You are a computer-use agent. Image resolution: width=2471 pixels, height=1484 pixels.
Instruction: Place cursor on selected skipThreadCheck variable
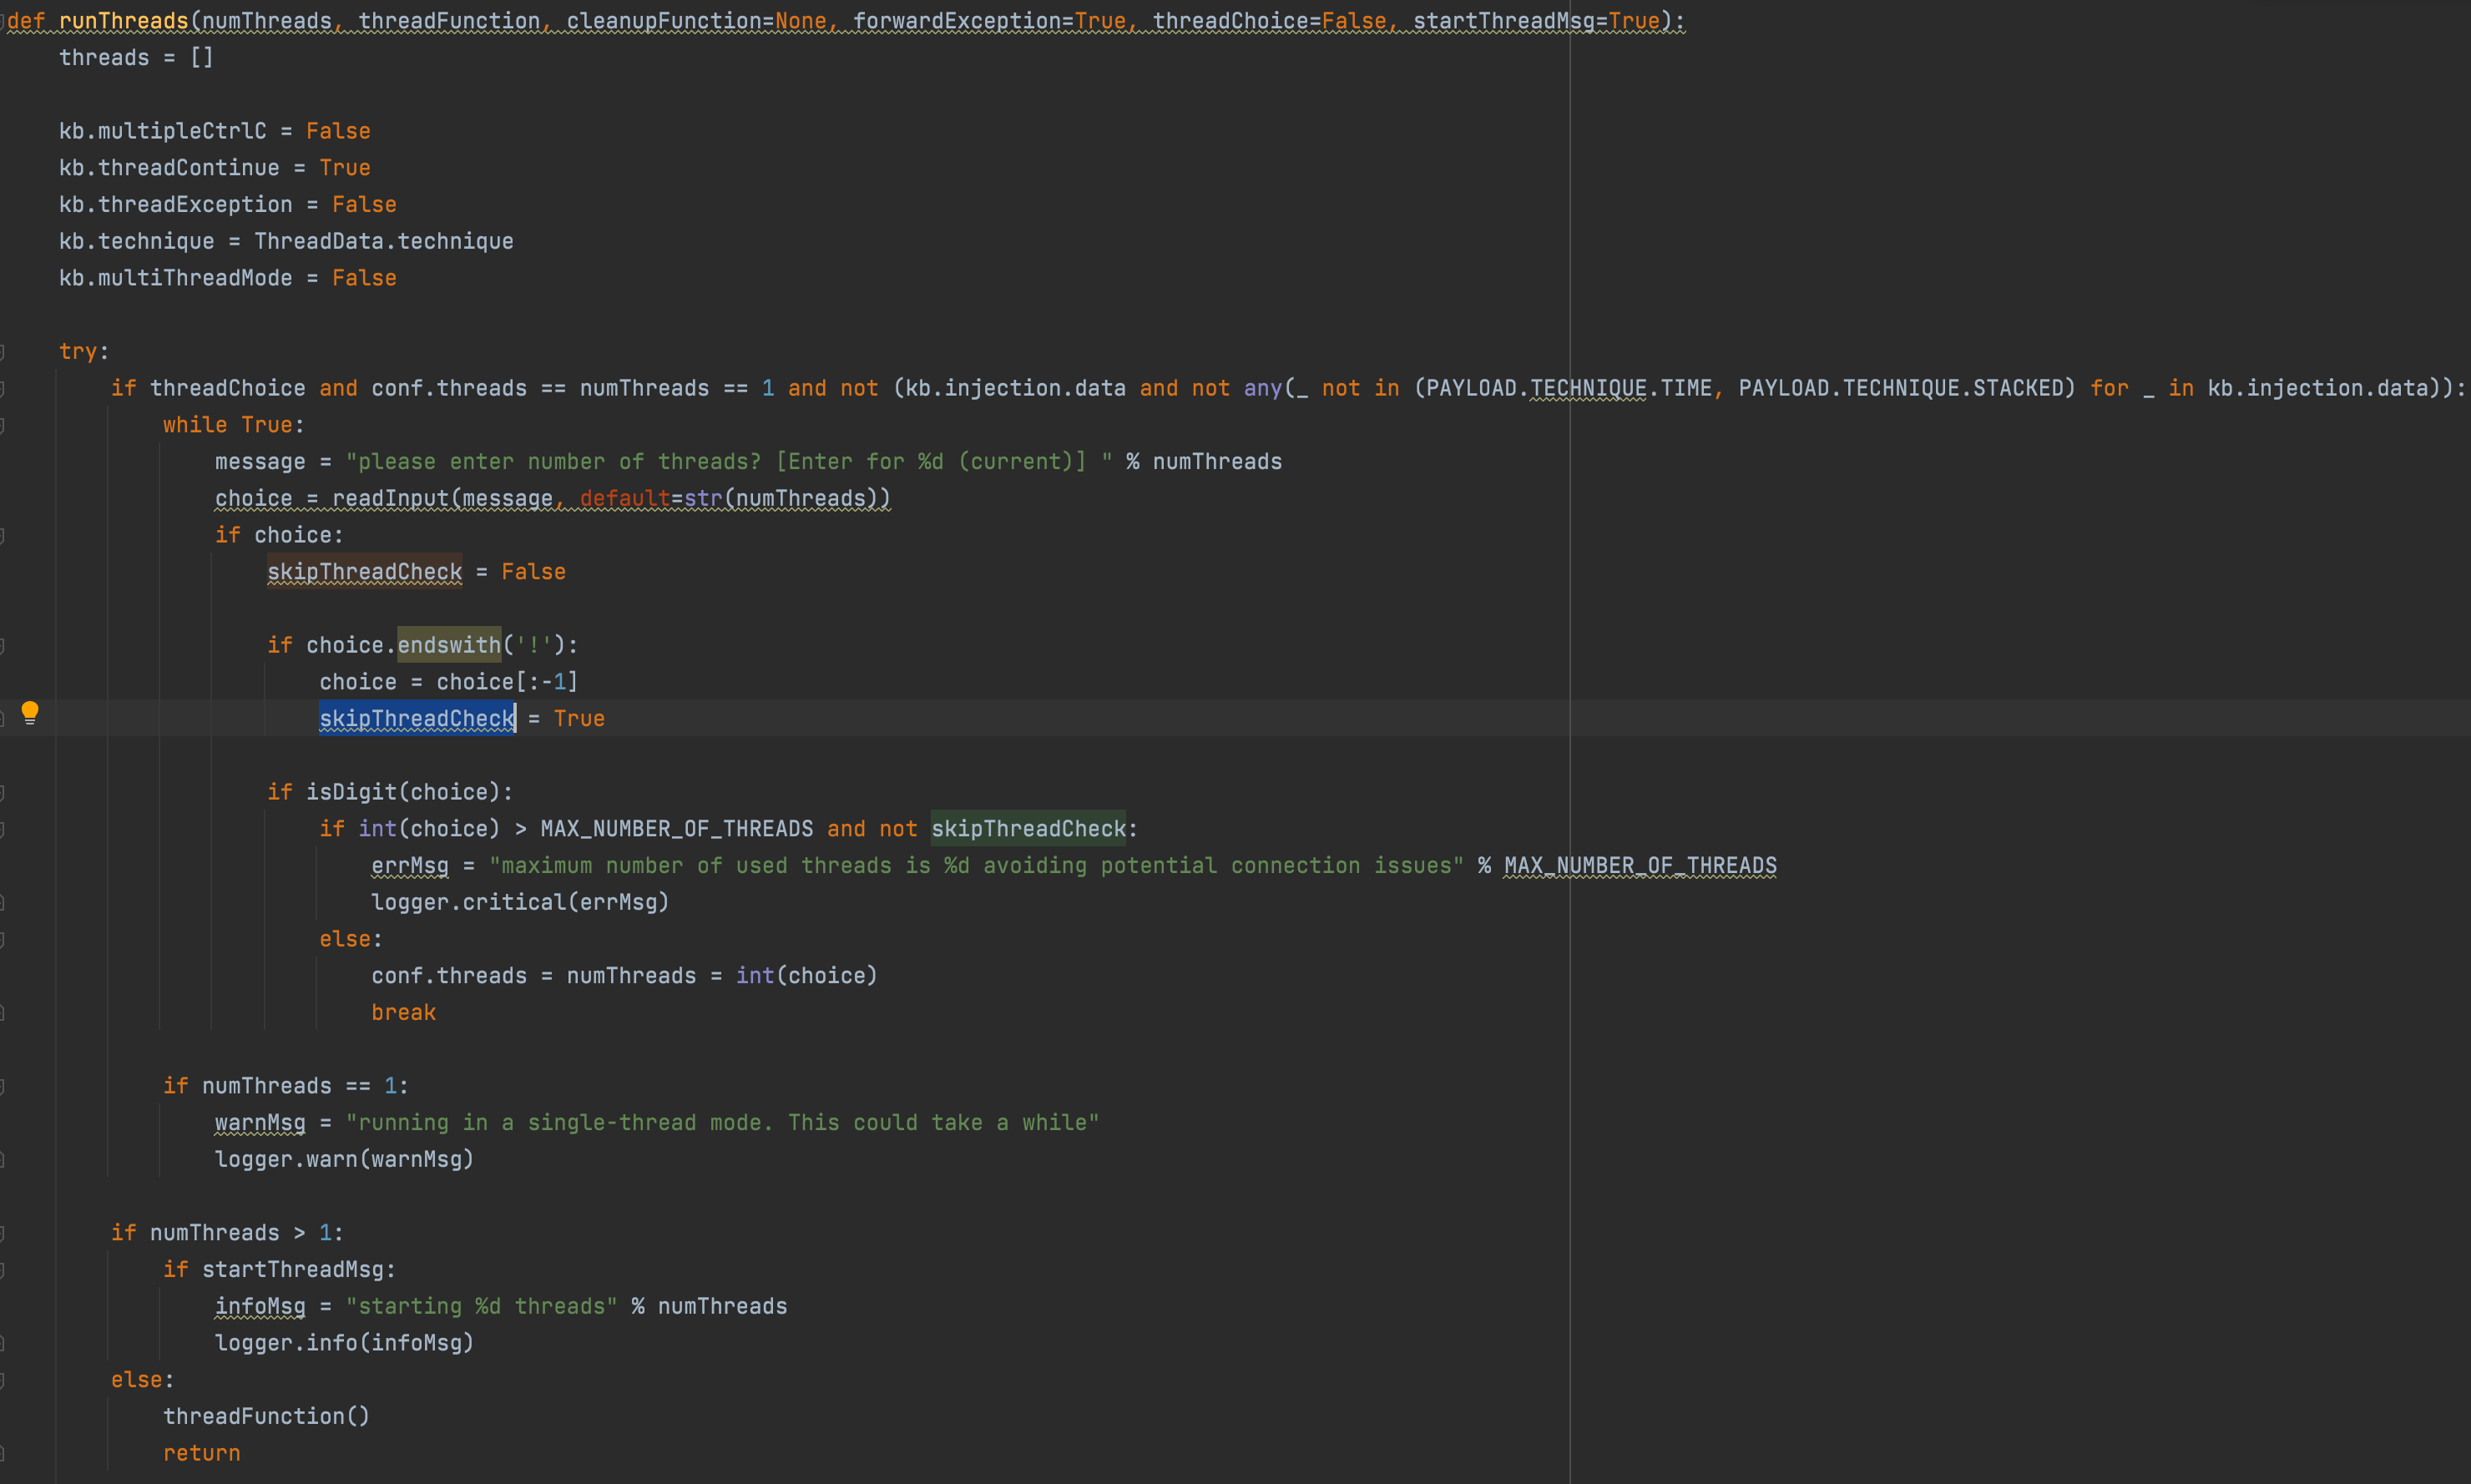click(416, 719)
